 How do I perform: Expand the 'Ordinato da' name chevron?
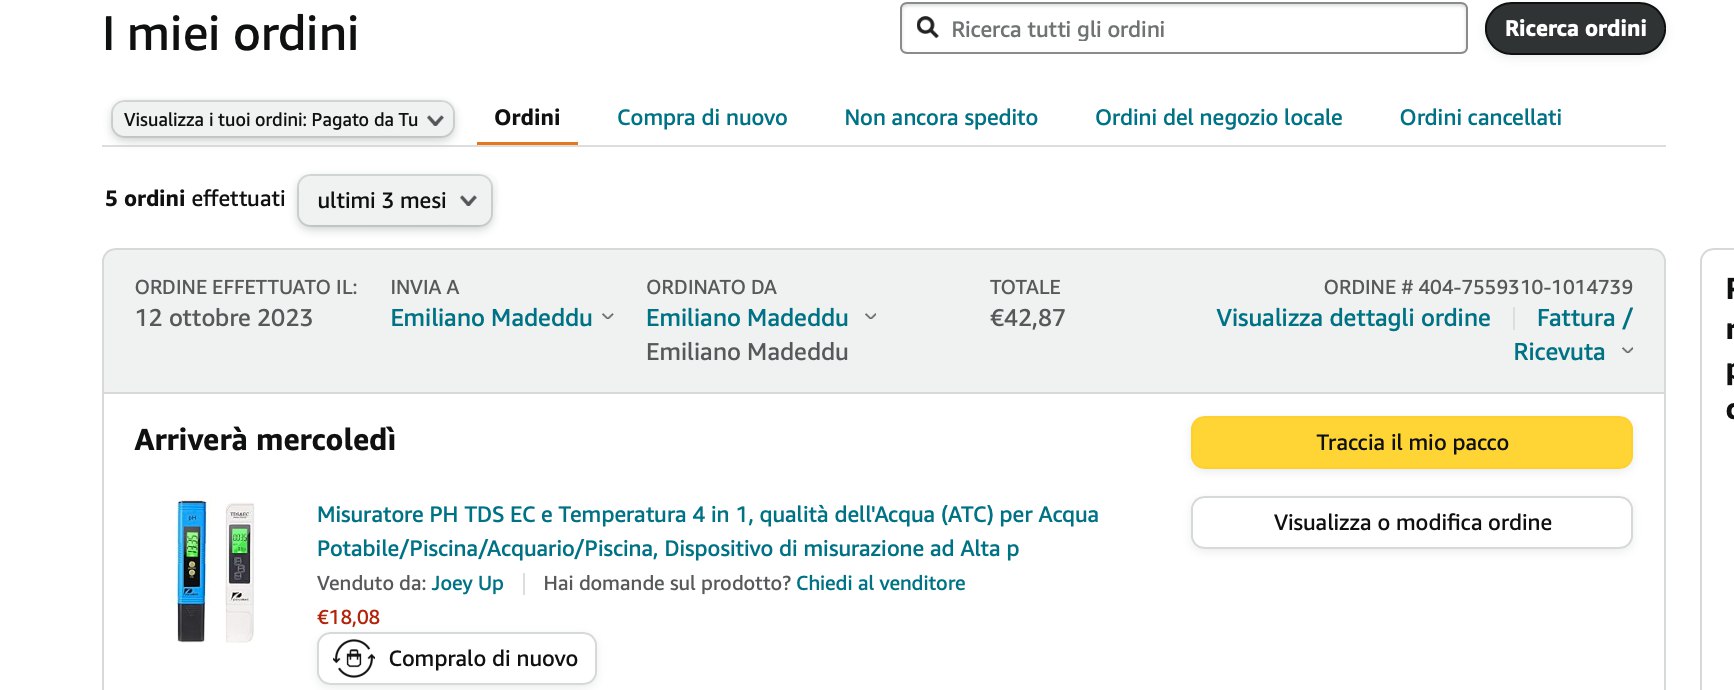tap(870, 317)
